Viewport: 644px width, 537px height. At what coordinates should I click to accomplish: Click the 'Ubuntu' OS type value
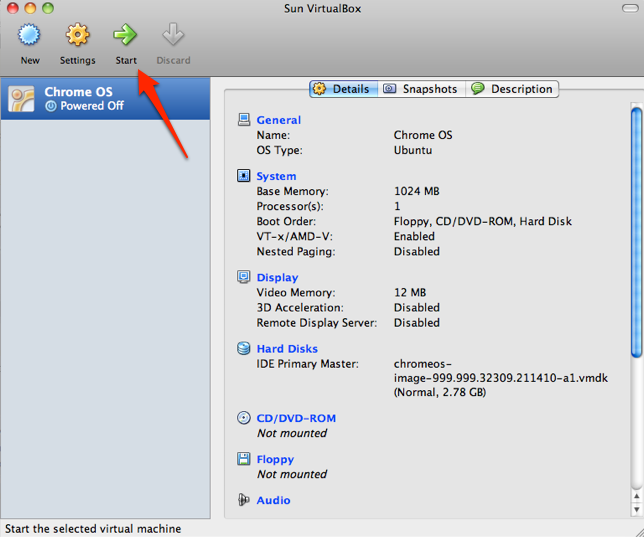(413, 150)
